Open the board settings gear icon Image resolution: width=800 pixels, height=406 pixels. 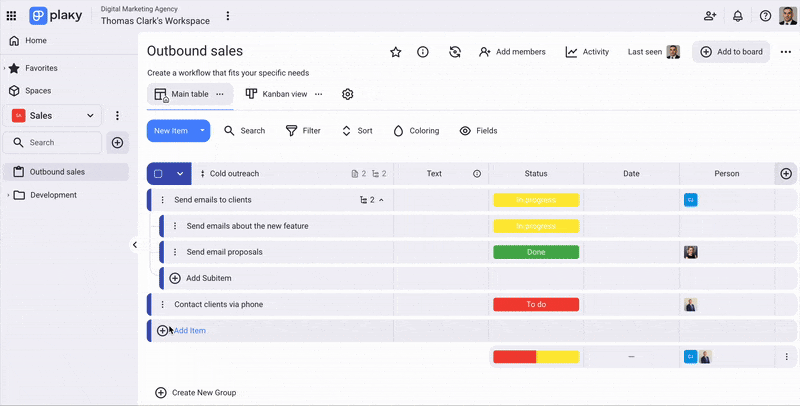(x=348, y=94)
